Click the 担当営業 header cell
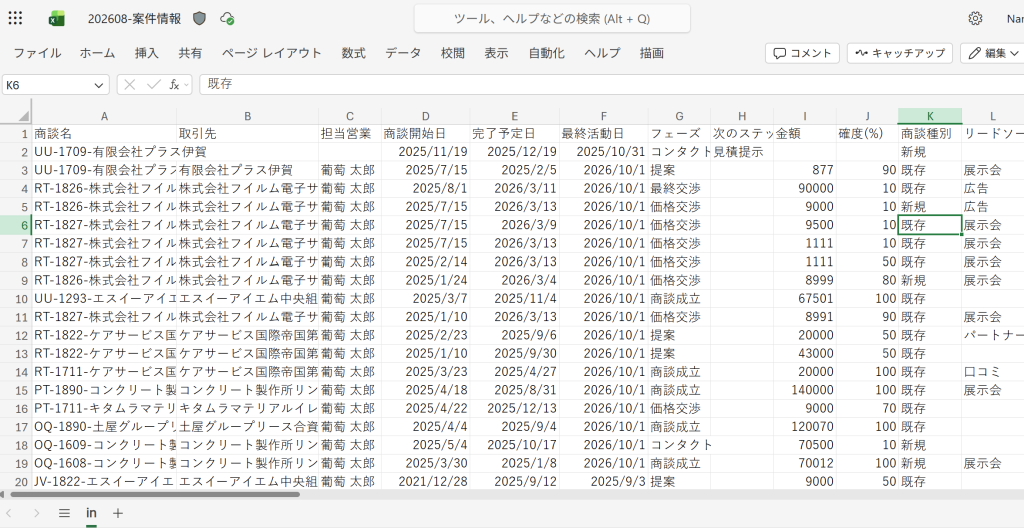This screenshot has width=1024, height=528. [350, 134]
